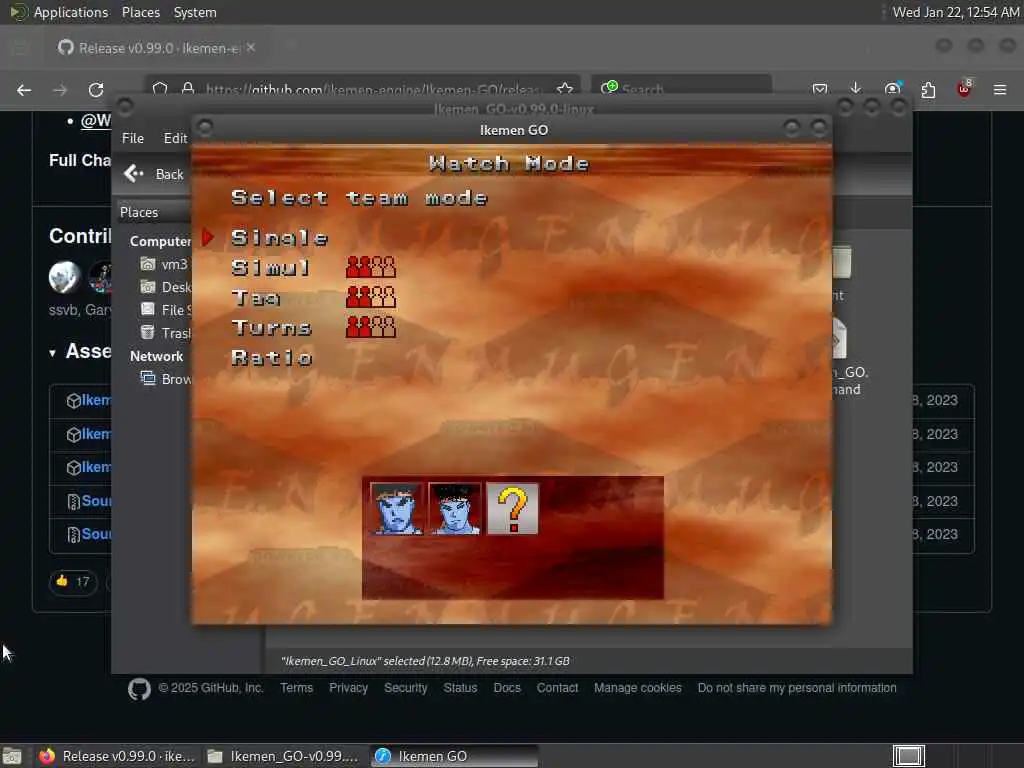Open the Security footer link
The height and width of the screenshot is (768, 1024).
pos(406,688)
